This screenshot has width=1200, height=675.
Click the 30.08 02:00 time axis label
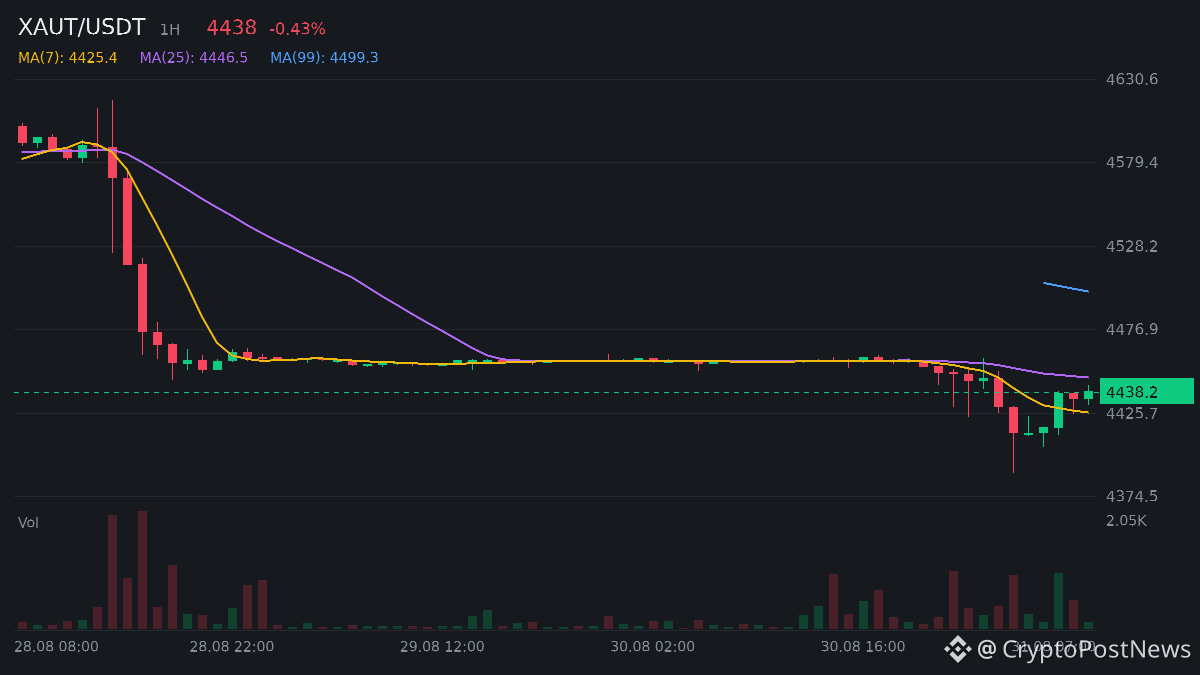[x=653, y=647]
